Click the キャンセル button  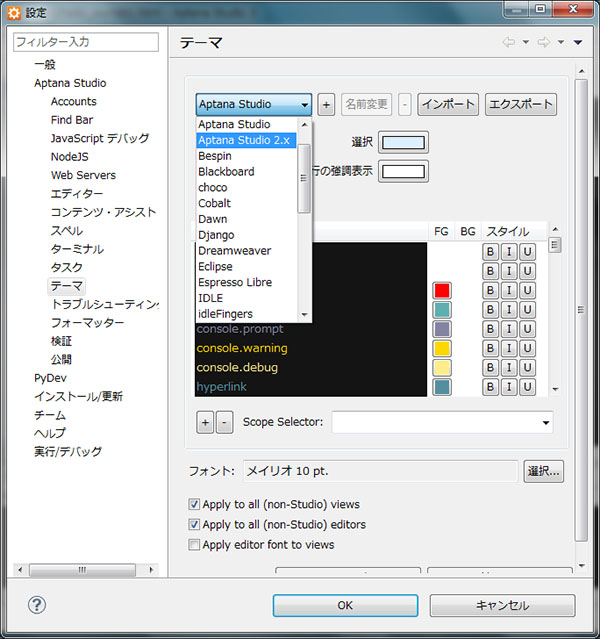(502, 605)
